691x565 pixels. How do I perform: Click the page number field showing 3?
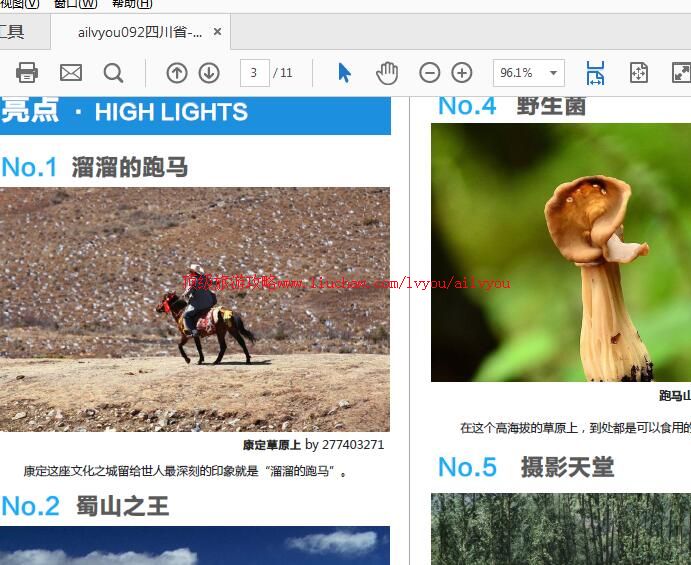(255, 73)
